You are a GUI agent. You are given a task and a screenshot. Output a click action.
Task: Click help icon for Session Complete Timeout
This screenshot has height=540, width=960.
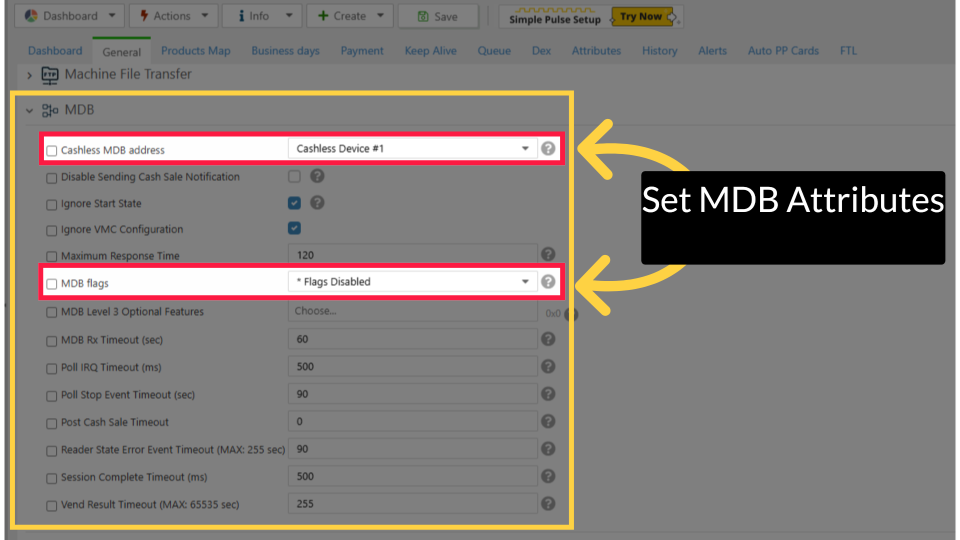coord(548,477)
